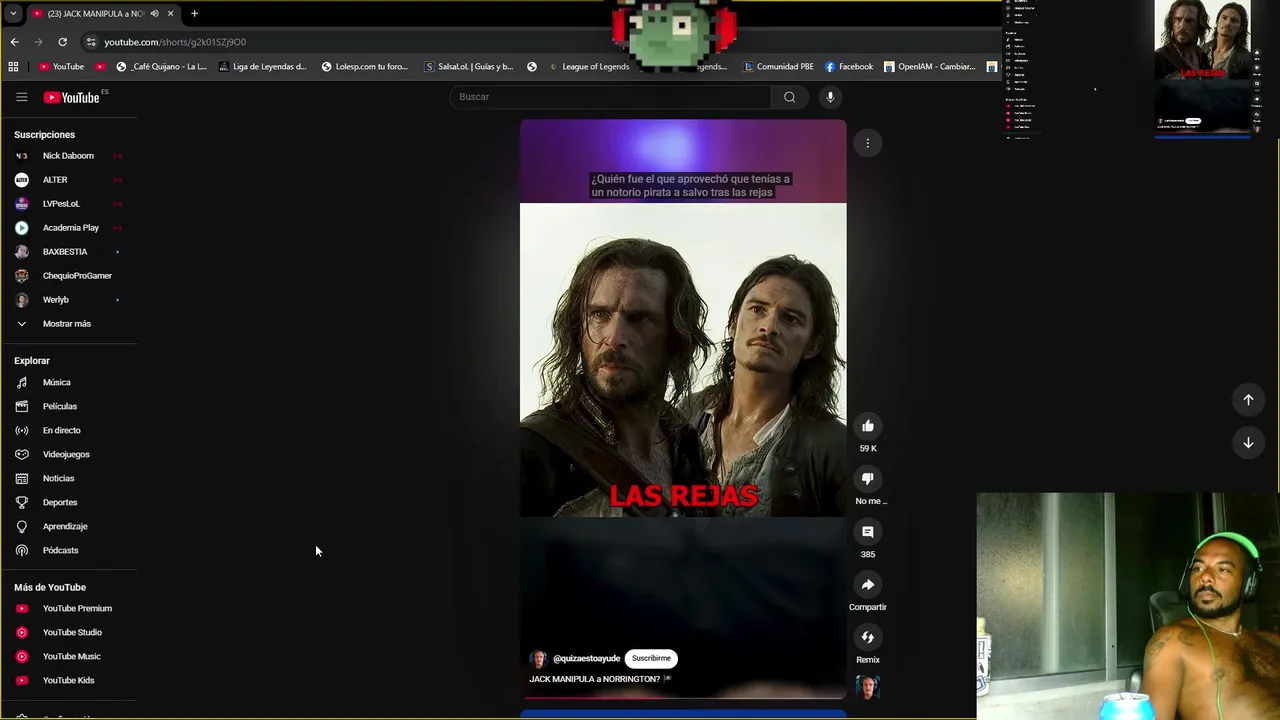Viewport: 1280px width, 720px height.
Task: Open the three-dot options menu of the Short
Action: 868,143
